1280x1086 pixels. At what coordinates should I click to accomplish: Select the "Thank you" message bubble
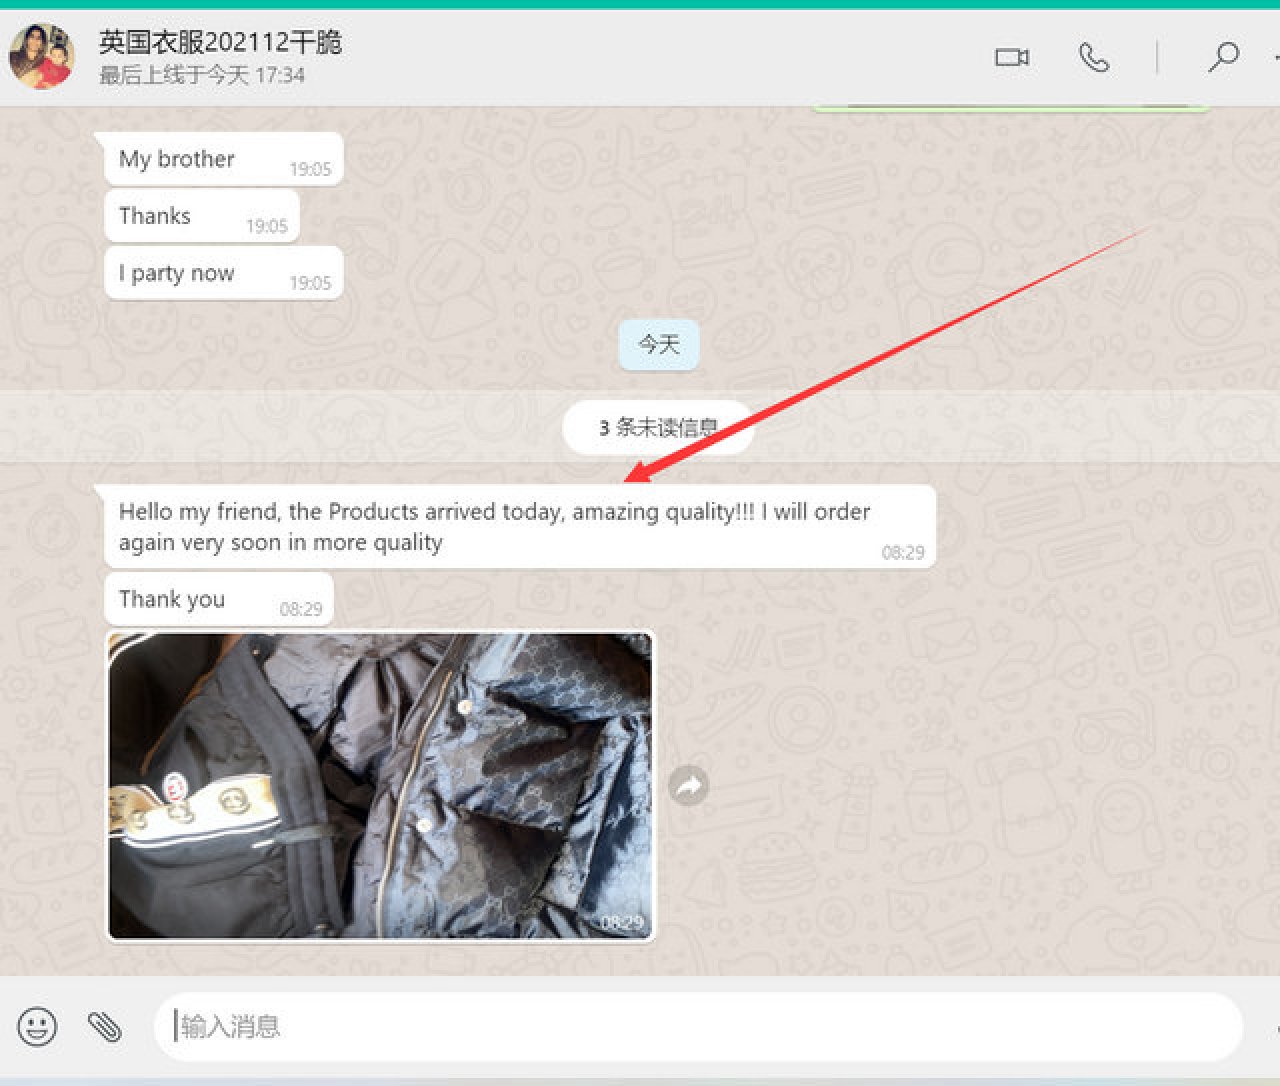(x=217, y=600)
